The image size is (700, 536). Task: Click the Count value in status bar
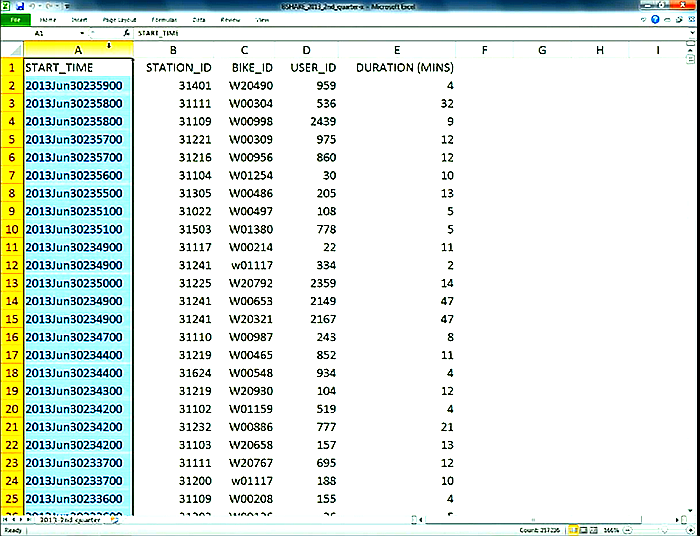[x=541, y=531]
